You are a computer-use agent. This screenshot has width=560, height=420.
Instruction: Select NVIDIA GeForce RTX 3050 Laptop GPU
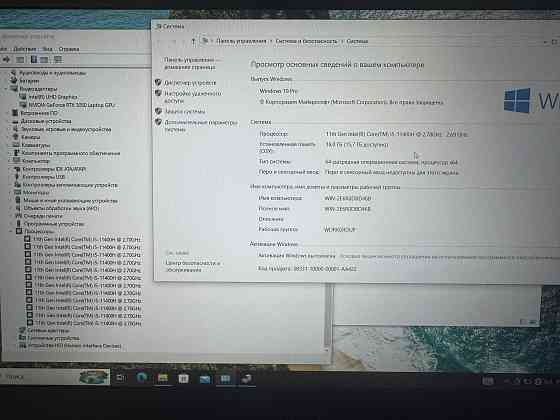(72, 105)
